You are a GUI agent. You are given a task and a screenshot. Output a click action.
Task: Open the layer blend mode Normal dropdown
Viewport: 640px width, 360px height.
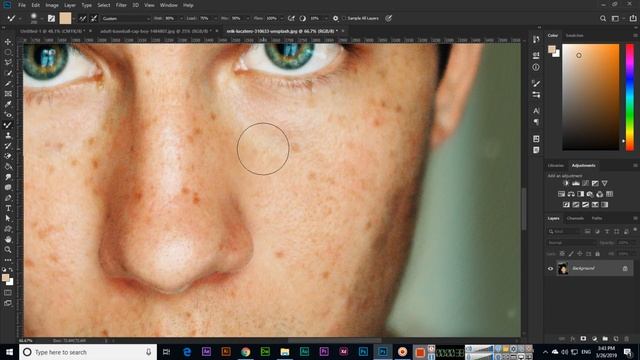tap(571, 243)
